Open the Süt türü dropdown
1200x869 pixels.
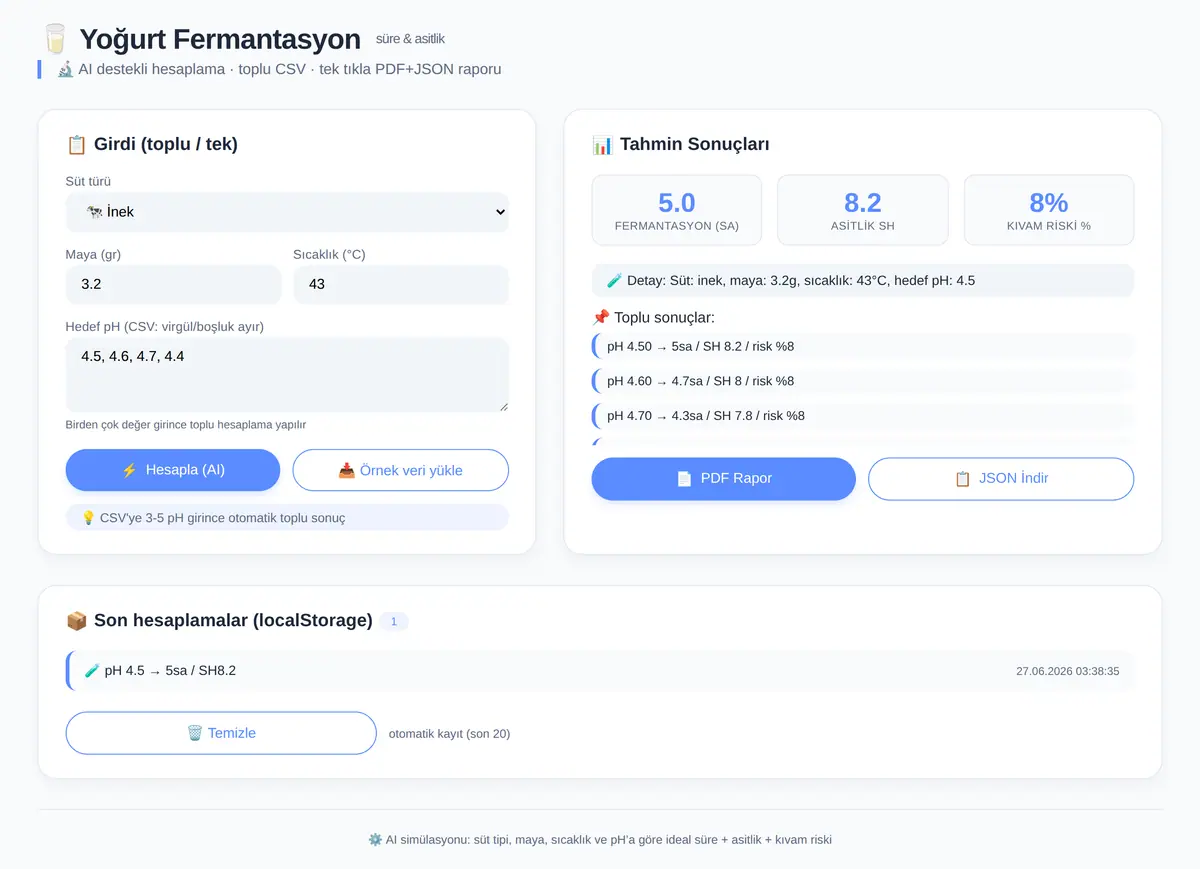coord(287,212)
